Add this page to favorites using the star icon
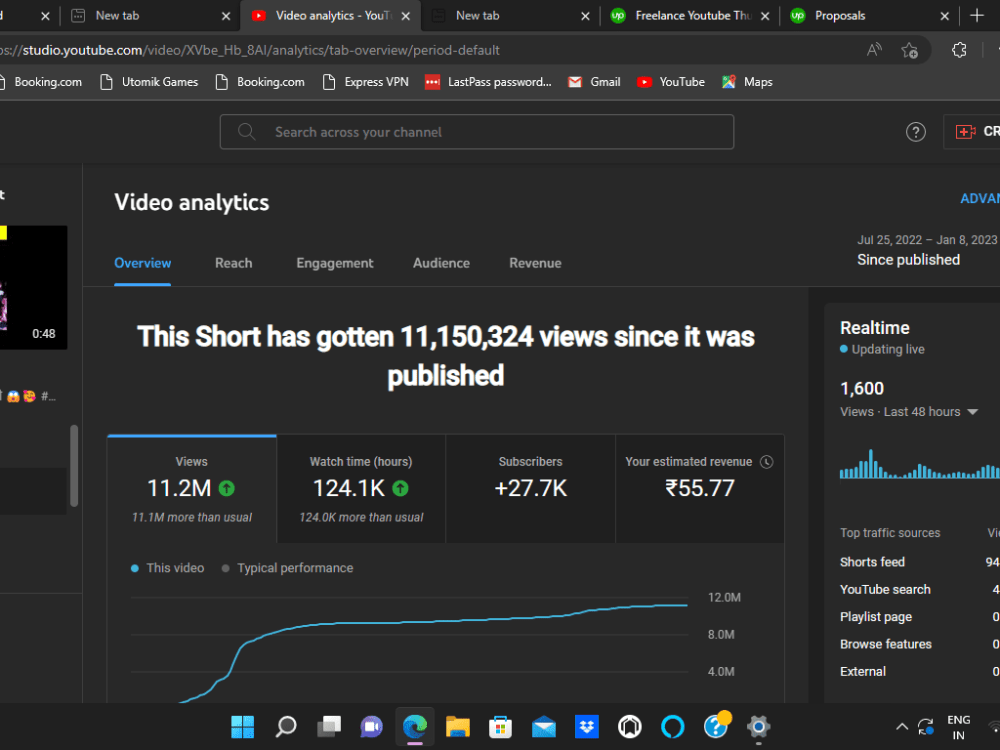This screenshot has height=750, width=1000. [x=907, y=48]
